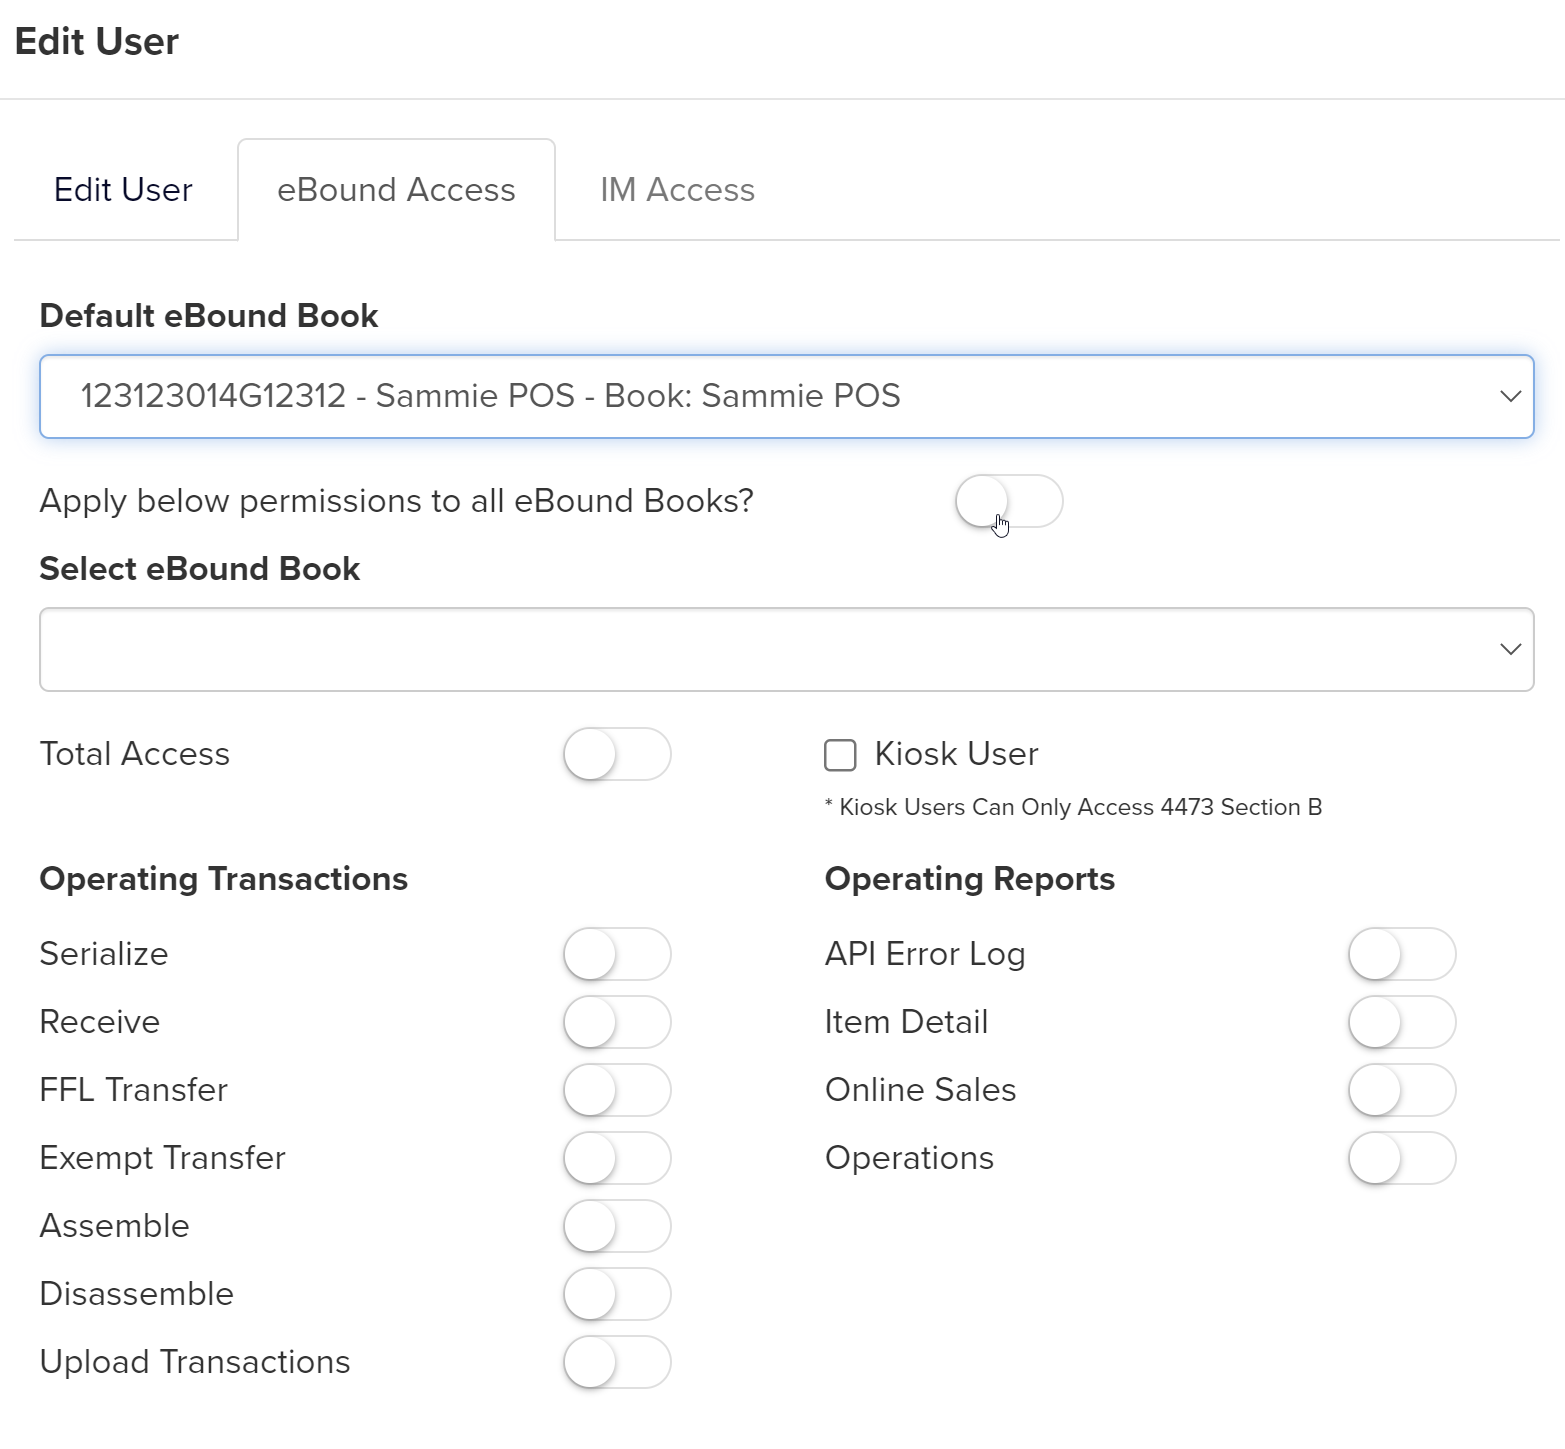
Task: Enable the Total Access toggle
Action: 617,754
